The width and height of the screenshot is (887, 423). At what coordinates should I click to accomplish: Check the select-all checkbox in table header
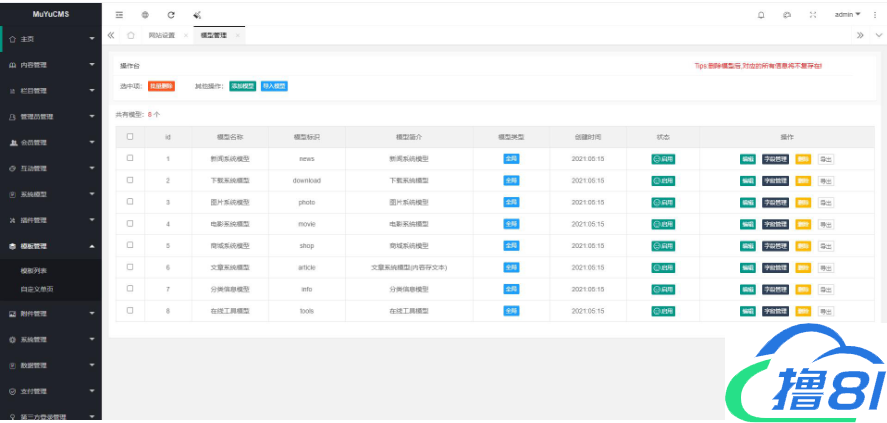(x=129, y=136)
